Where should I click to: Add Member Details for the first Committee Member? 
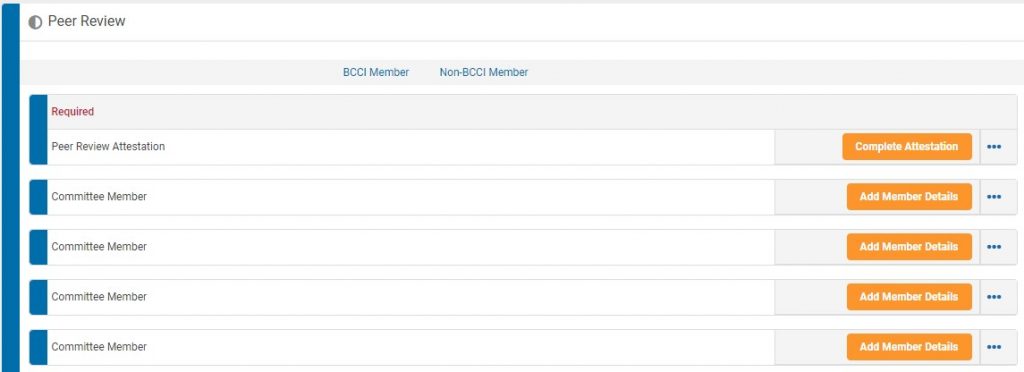point(909,196)
